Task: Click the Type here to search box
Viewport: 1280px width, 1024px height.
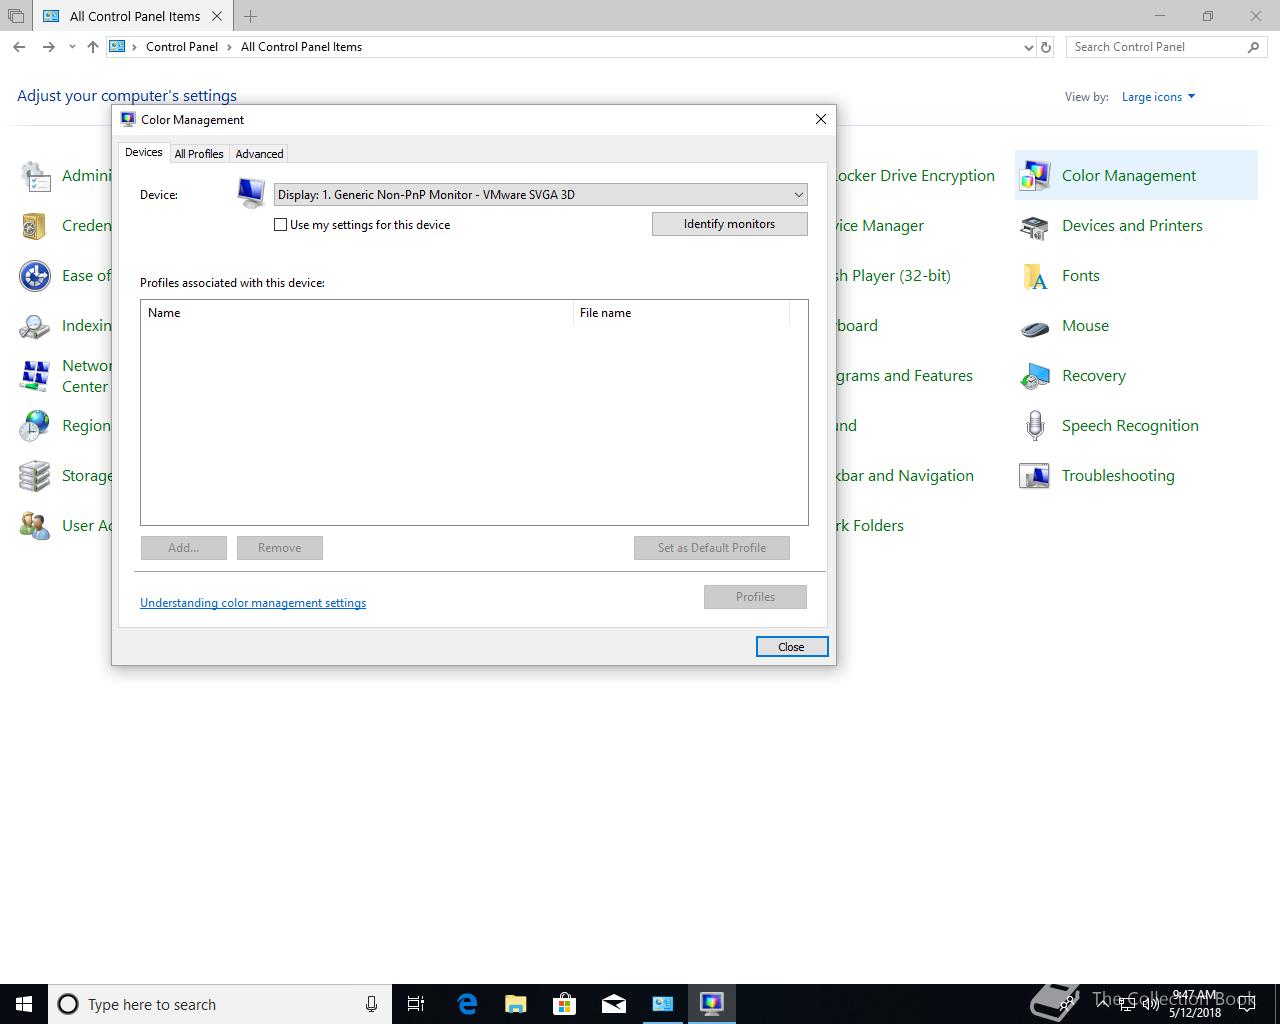Action: [218, 1004]
